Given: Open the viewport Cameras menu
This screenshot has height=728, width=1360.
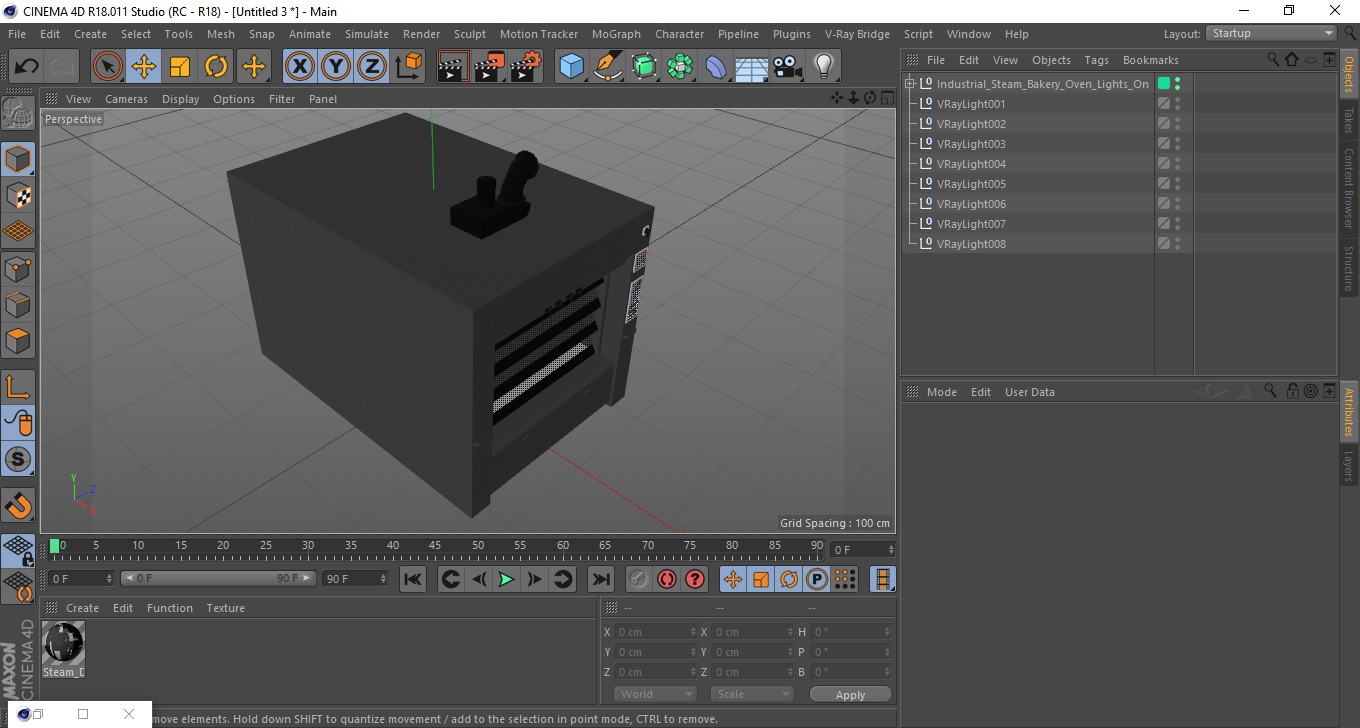Looking at the screenshot, I should pyautogui.click(x=126, y=99).
